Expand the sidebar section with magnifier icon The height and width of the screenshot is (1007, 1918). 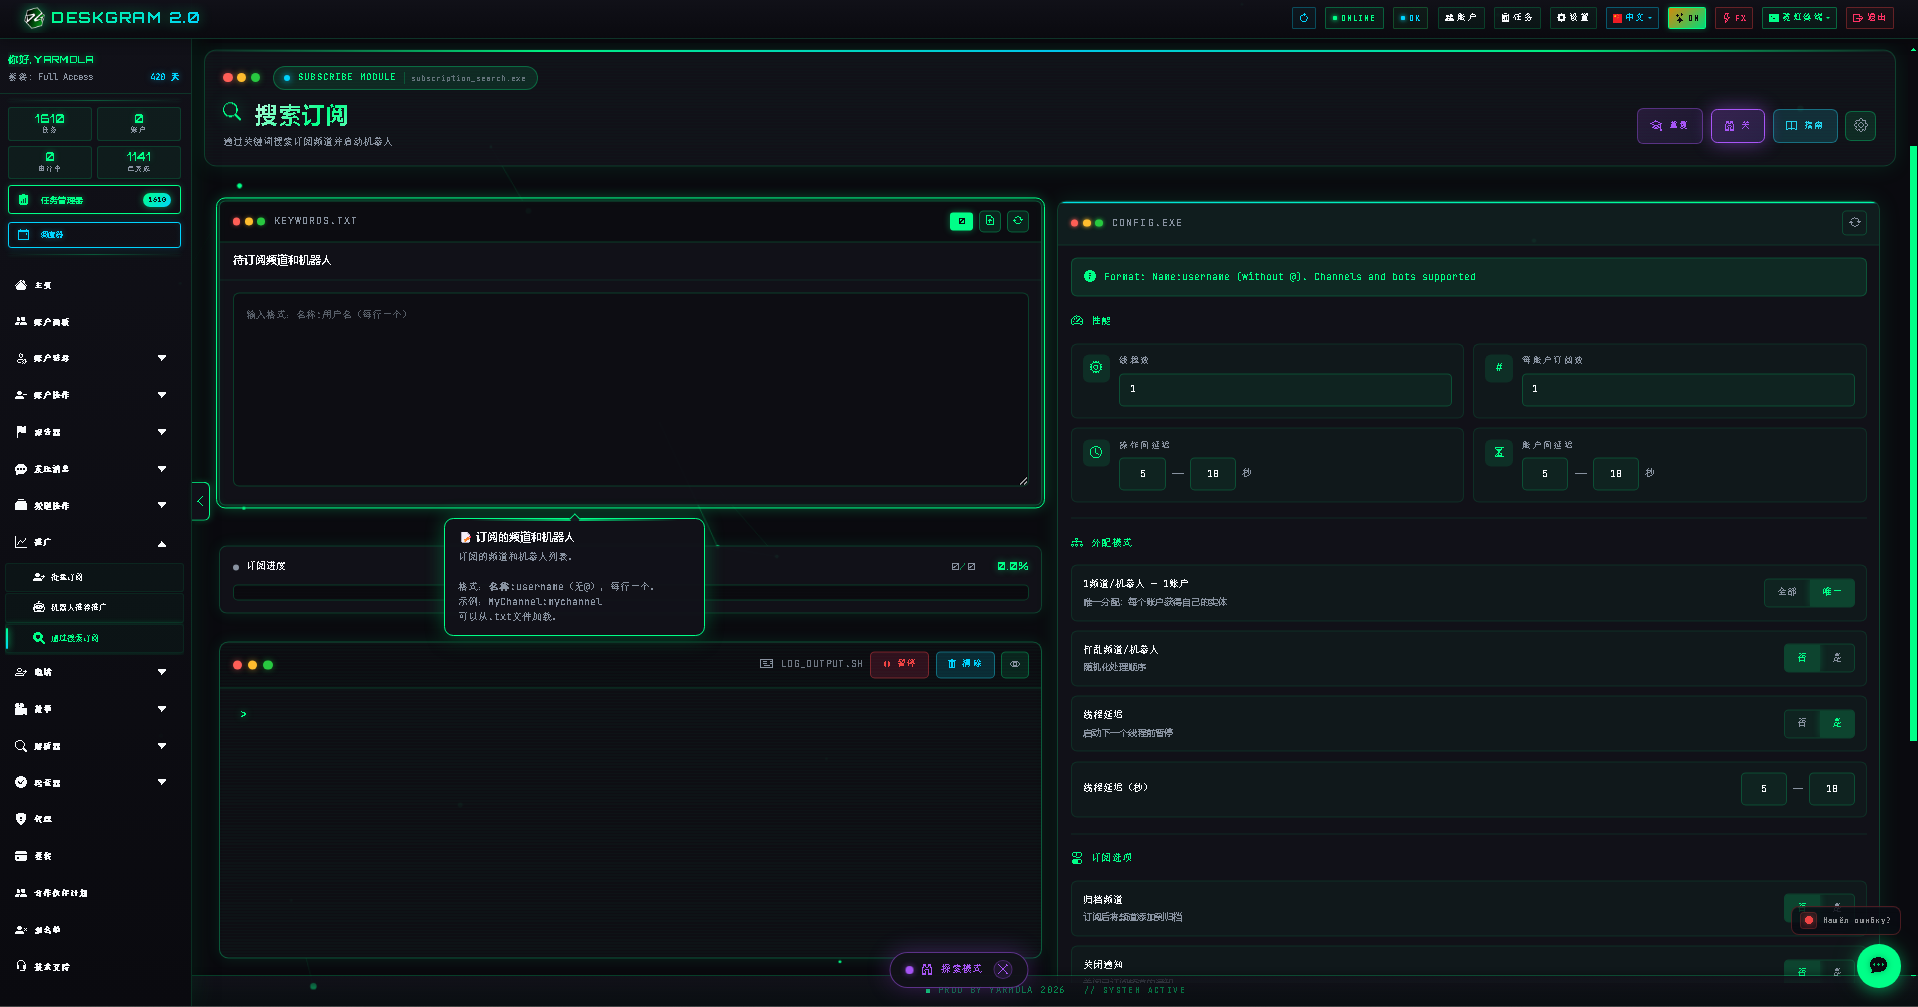click(95, 746)
